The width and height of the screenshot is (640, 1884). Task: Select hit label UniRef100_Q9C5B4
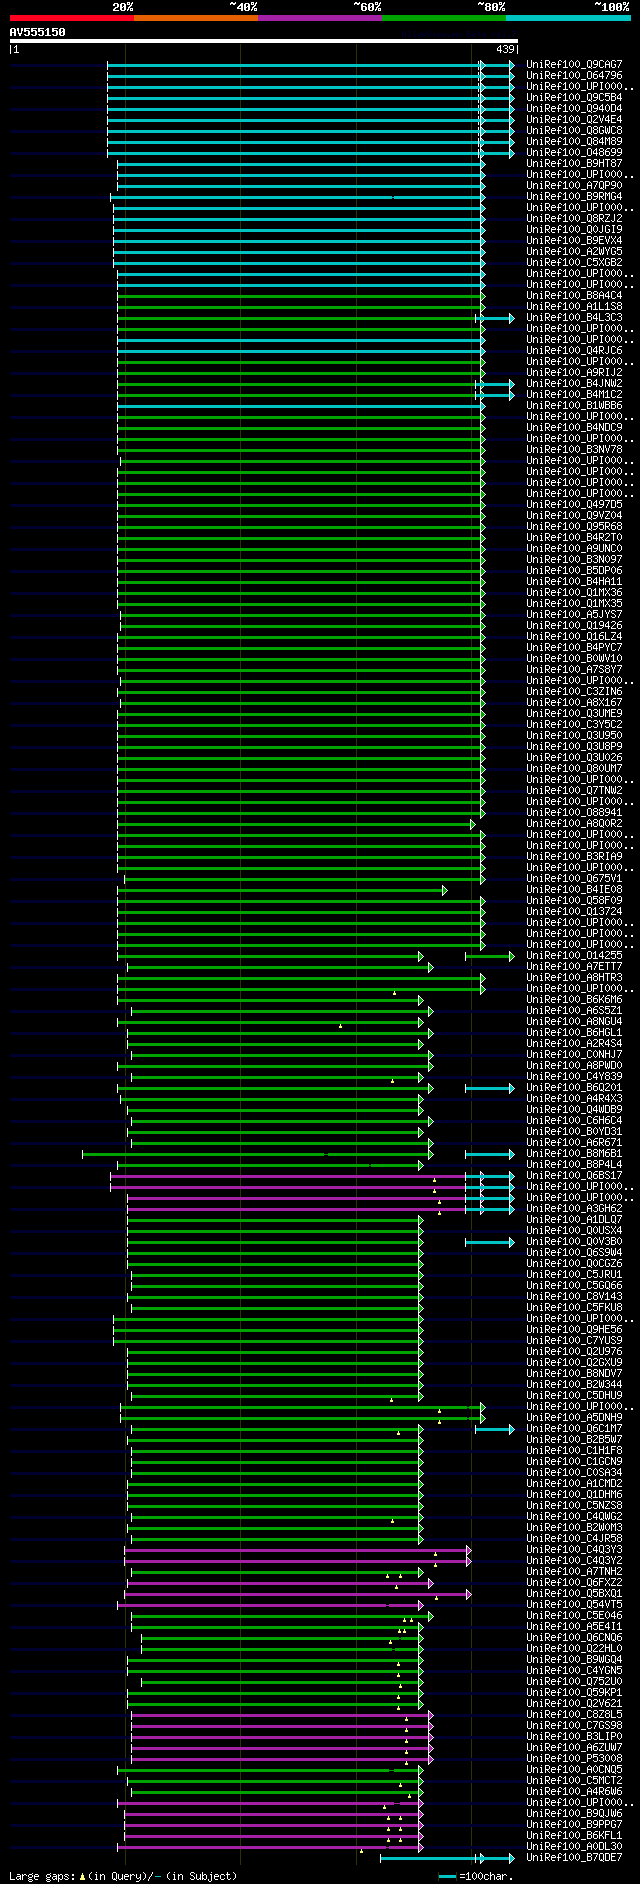click(574, 98)
